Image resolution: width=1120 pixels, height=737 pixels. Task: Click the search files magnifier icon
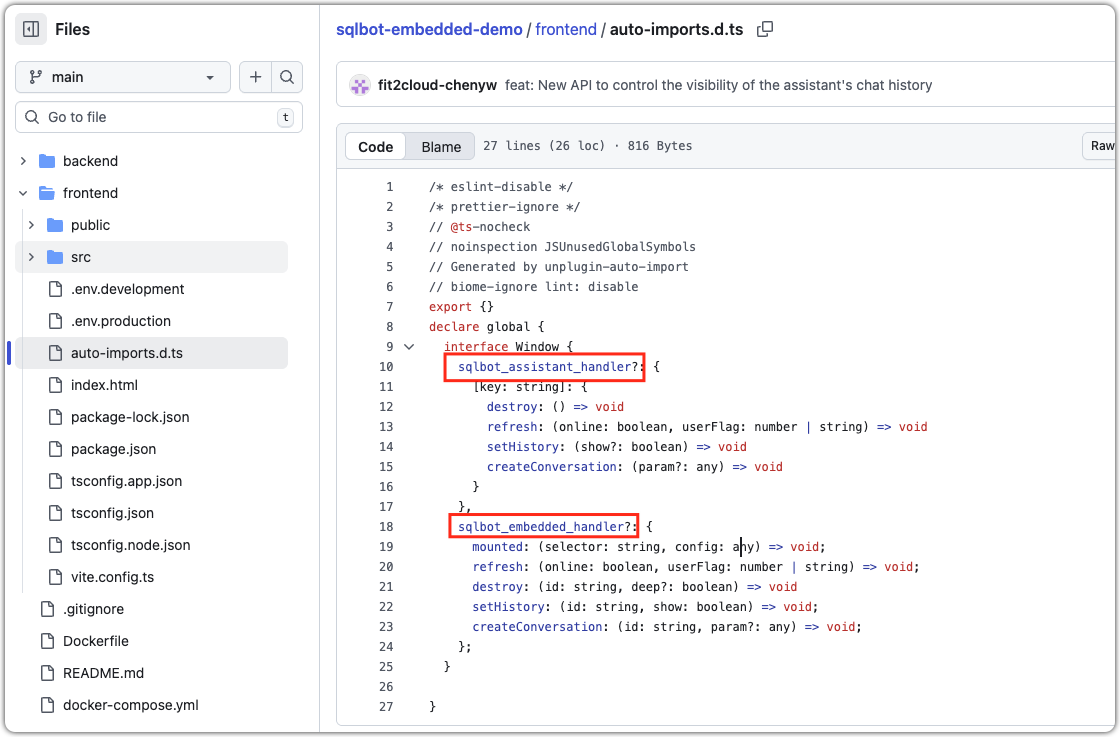(x=287, y=77)
